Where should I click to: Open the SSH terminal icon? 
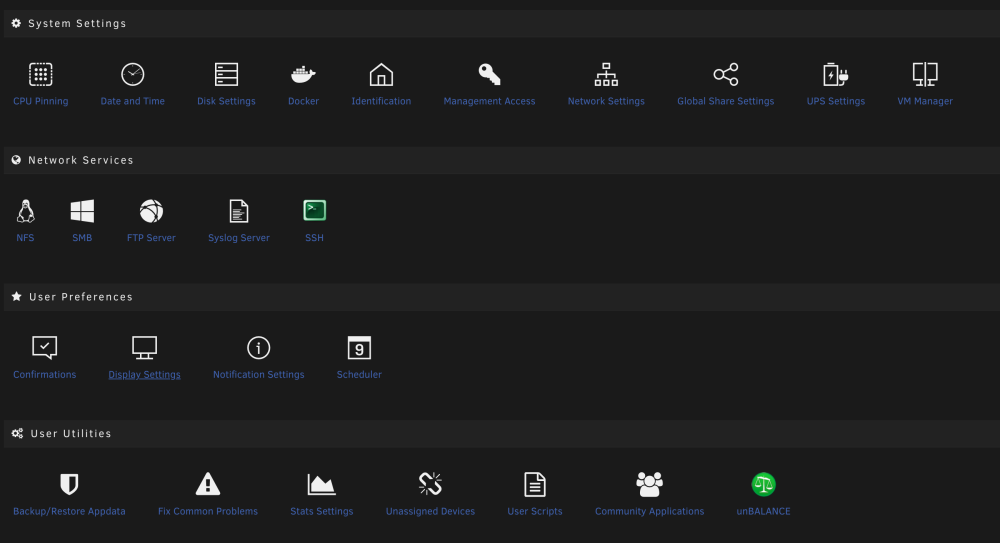314,211
